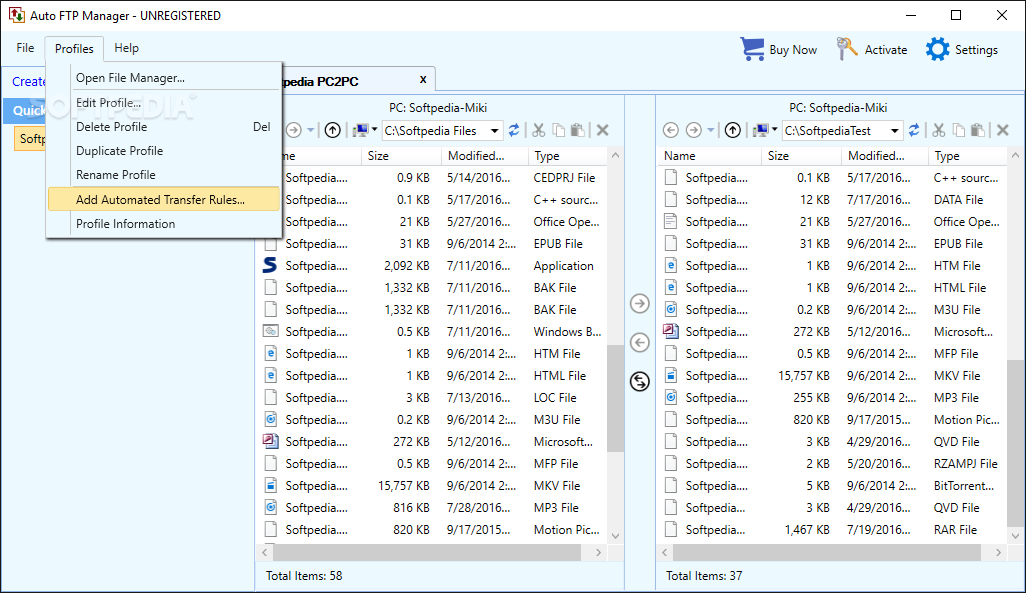The width and height of the screenshot is (1026, 593).
Task: Collapse the open Profiles menu via its menu bar title
Action: (x=74, y=48)
